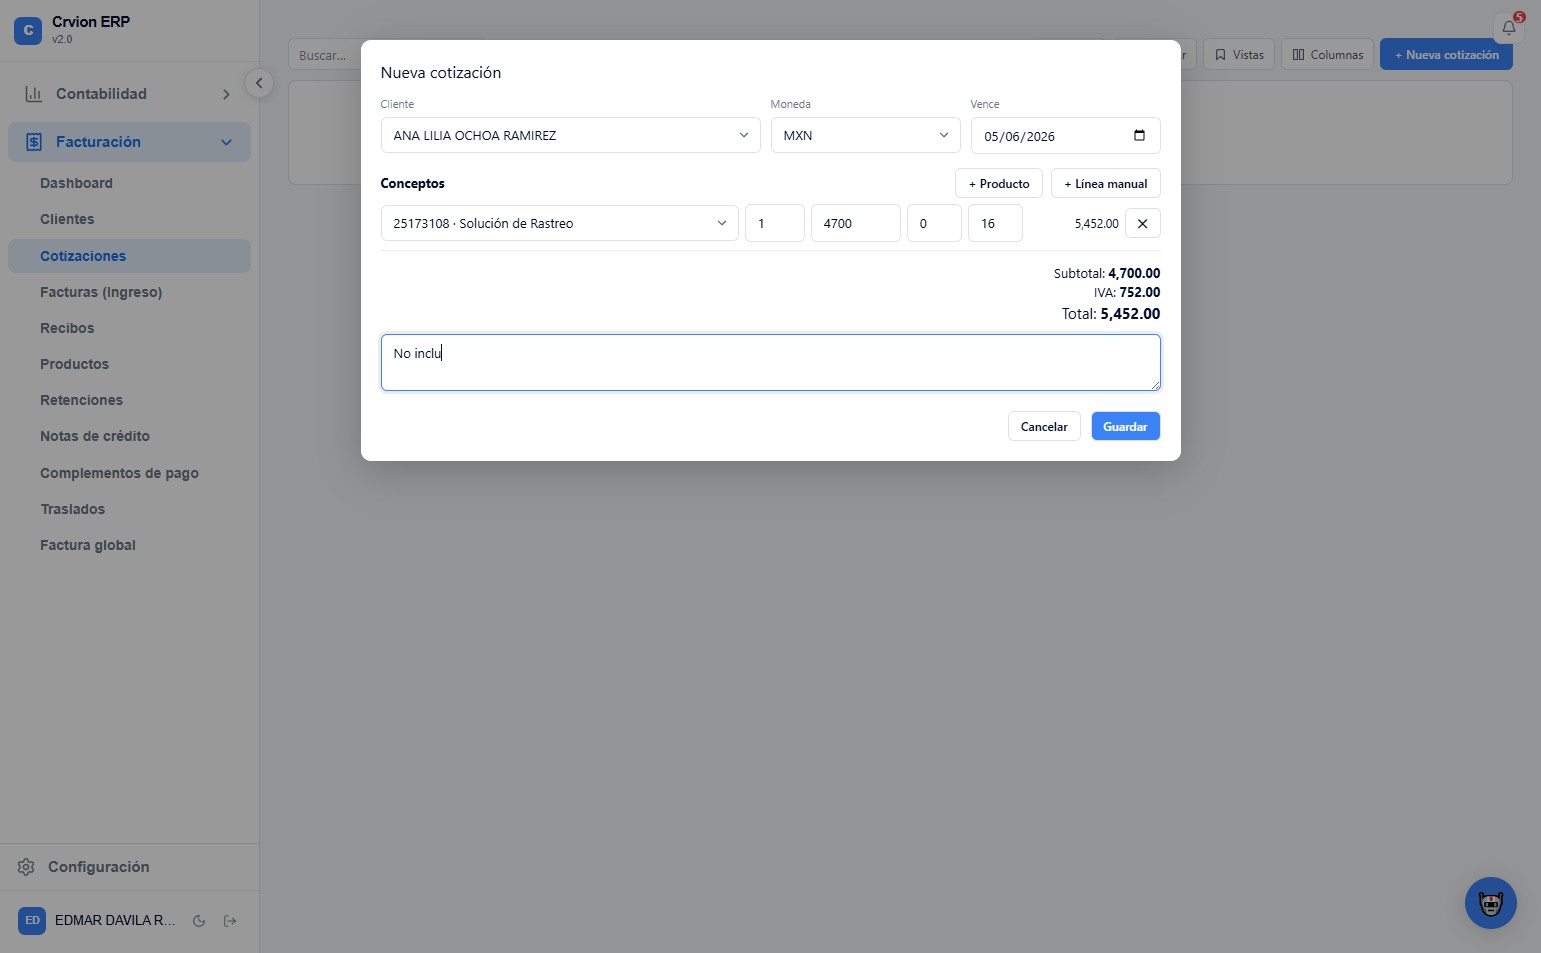Click the Facturación invoice icon

[34, 142]
